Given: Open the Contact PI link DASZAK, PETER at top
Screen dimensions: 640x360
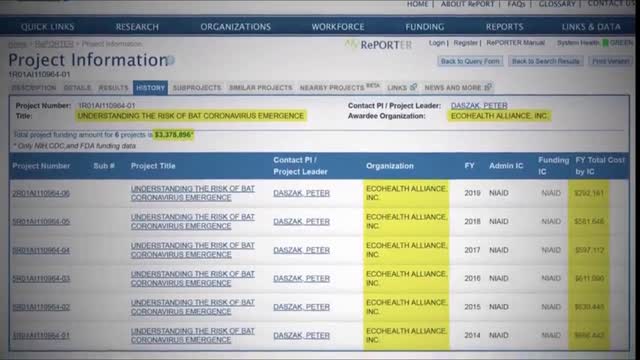Looking at the screenshot, I should point(479,106).
